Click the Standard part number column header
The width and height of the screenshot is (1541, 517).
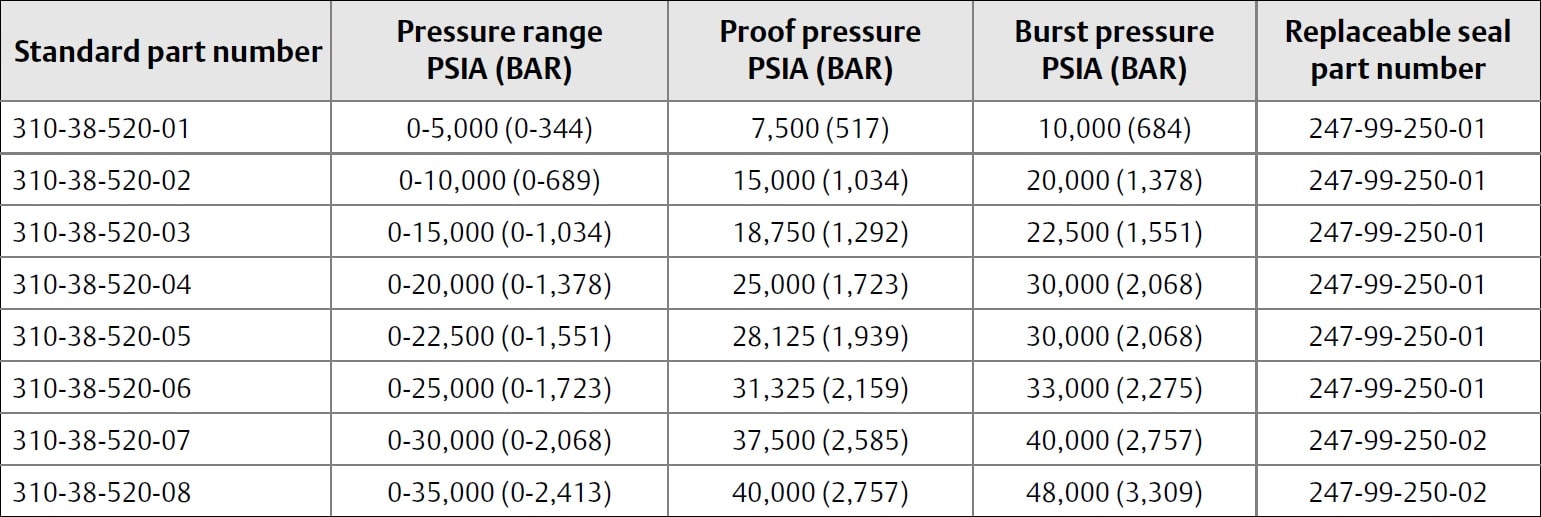(167, 52)
